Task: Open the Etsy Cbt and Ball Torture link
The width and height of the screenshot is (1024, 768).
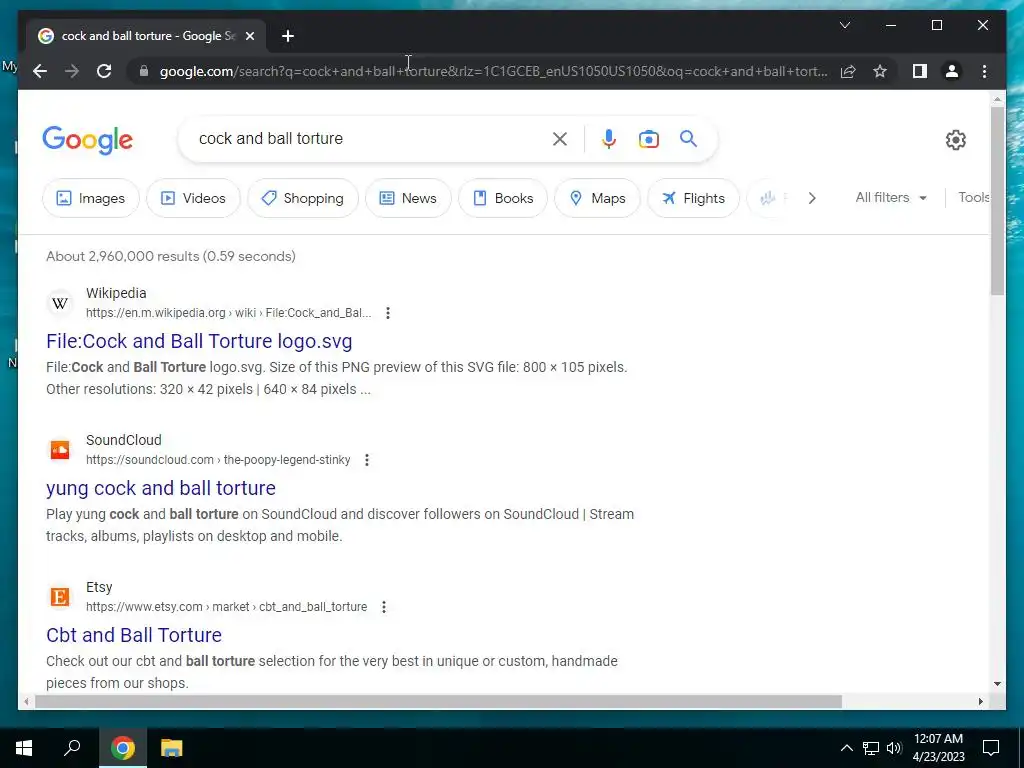Action: 134,635
